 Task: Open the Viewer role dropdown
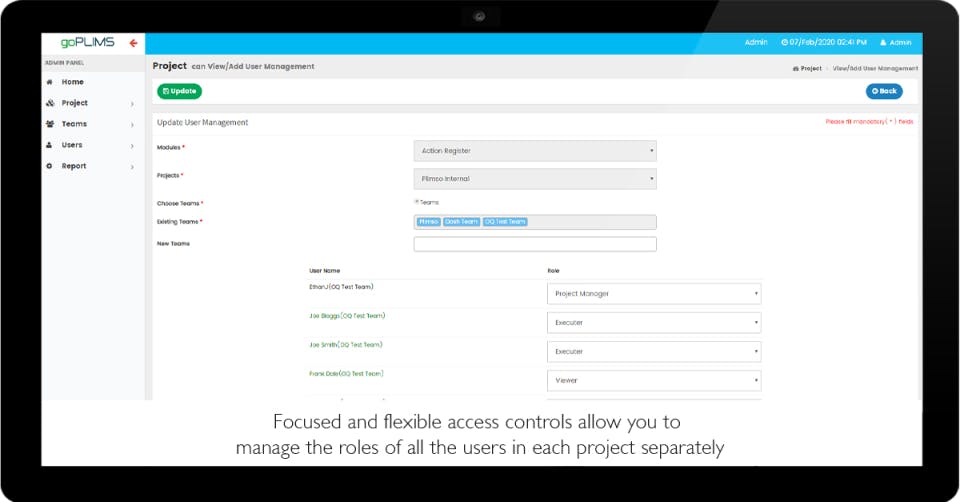pyautogui.click(x=654, y=380)
